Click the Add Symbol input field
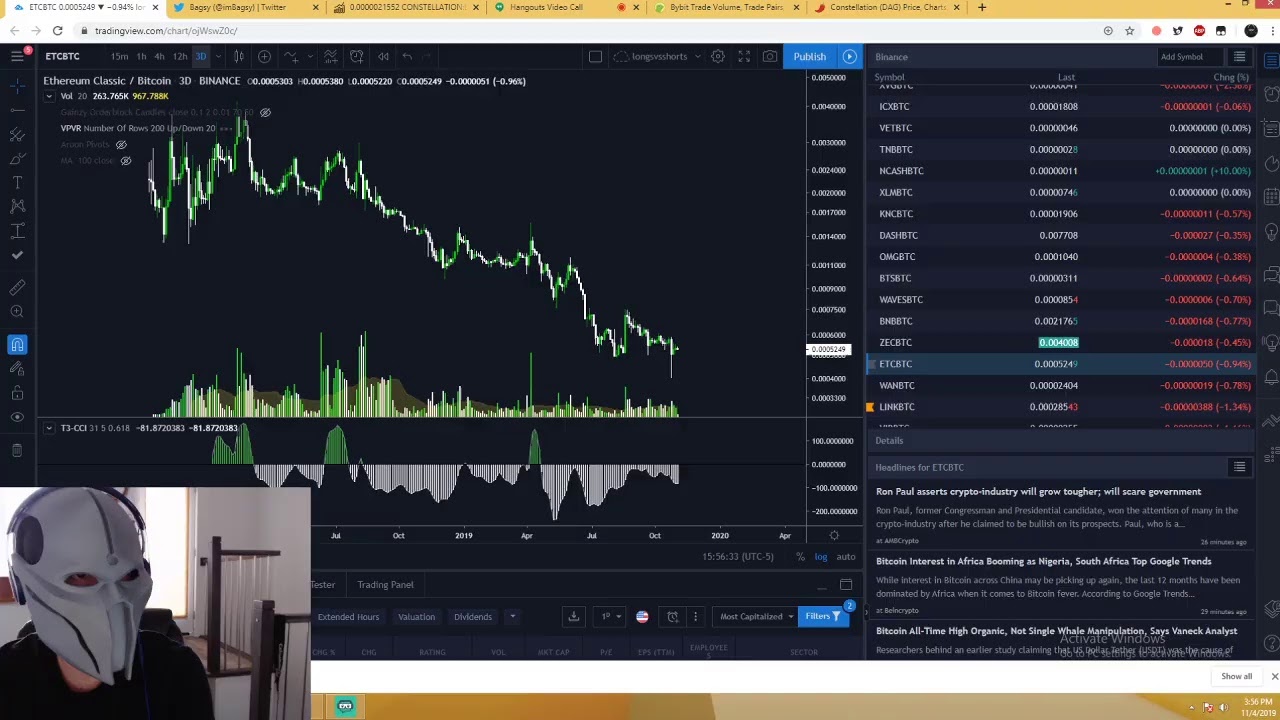Viewport: 1280px width, 720px height. (1191, 57)
